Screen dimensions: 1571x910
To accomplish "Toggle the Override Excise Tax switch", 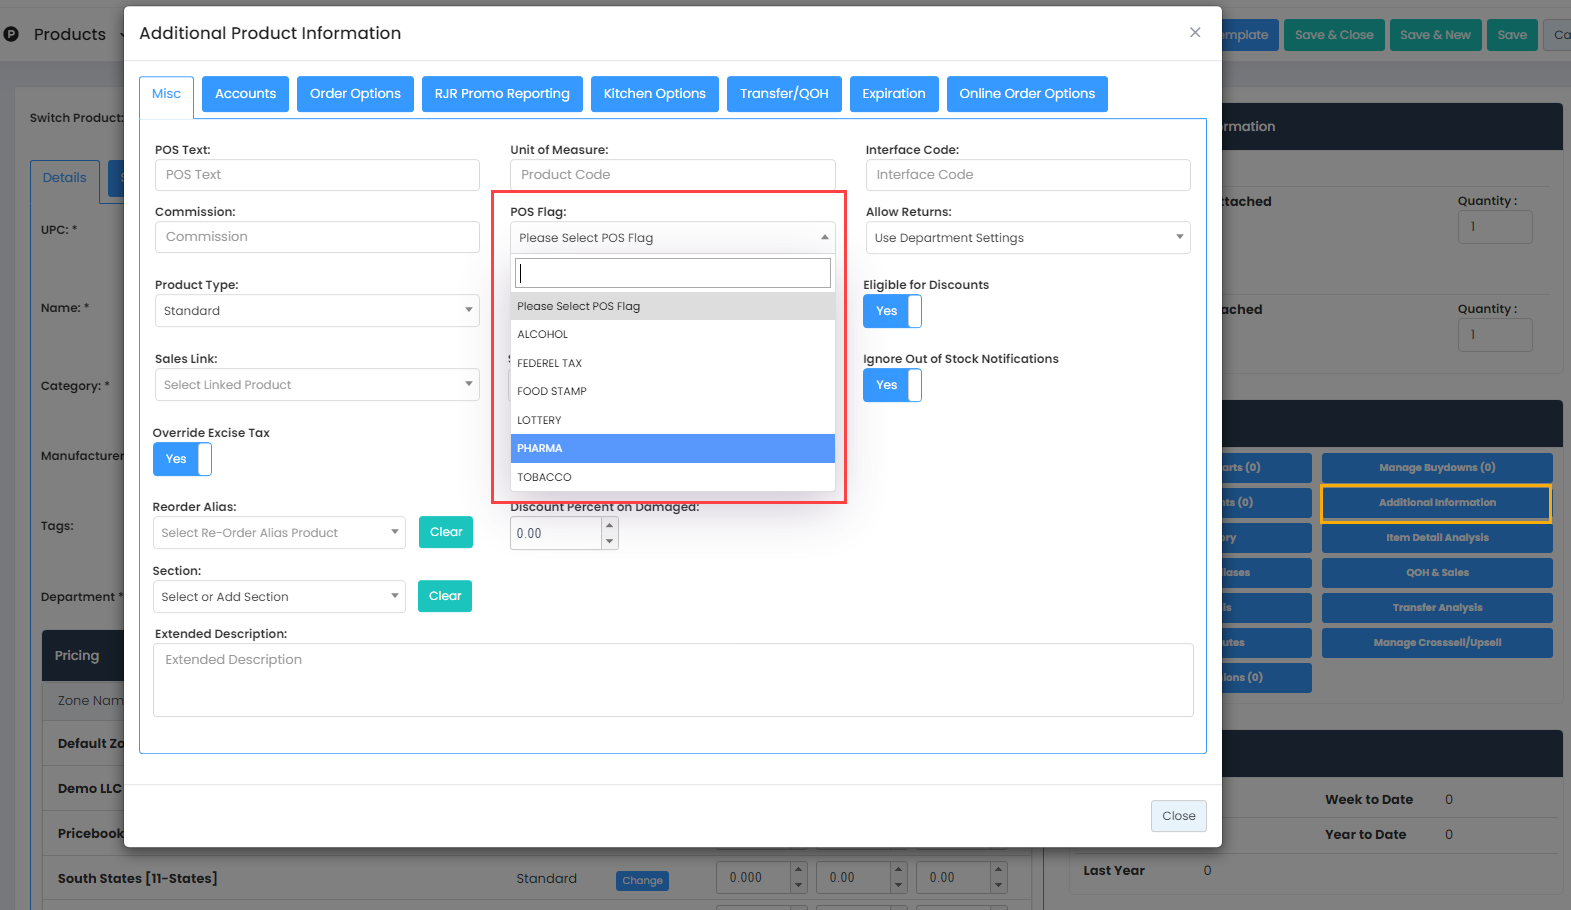I will click(182, 459).
